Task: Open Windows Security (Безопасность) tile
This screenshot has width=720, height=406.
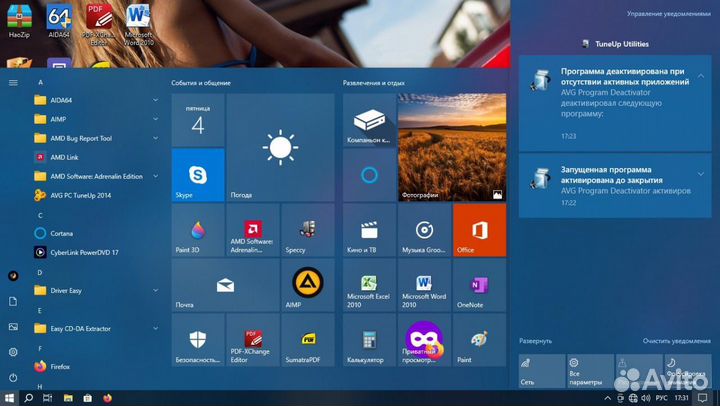Action: coord(198,340)
